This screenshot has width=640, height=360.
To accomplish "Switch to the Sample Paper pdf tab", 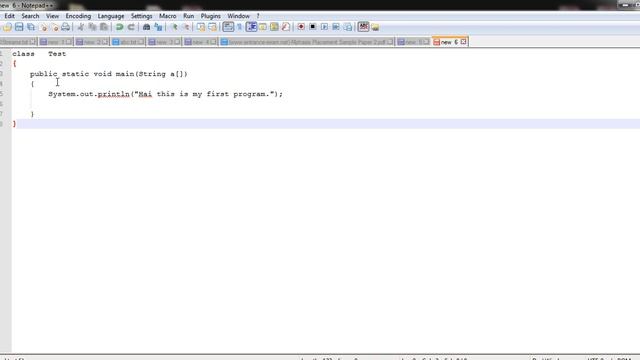I will pos(307,42).
